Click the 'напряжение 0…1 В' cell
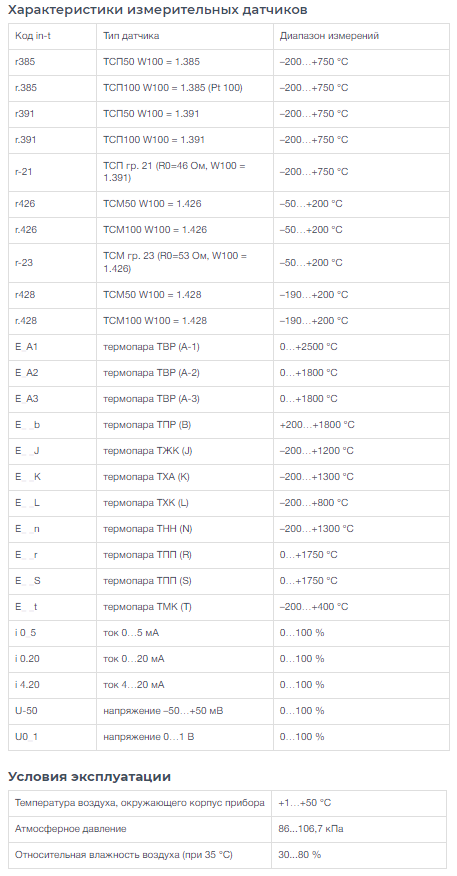This screenshot has height=876, width=457. tap(185, 737)
